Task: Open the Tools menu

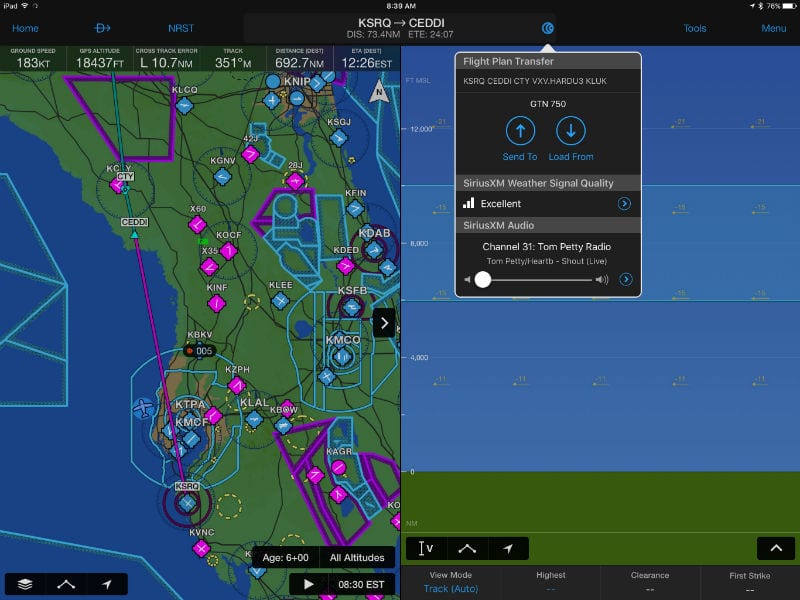Action: click(694, 28)
